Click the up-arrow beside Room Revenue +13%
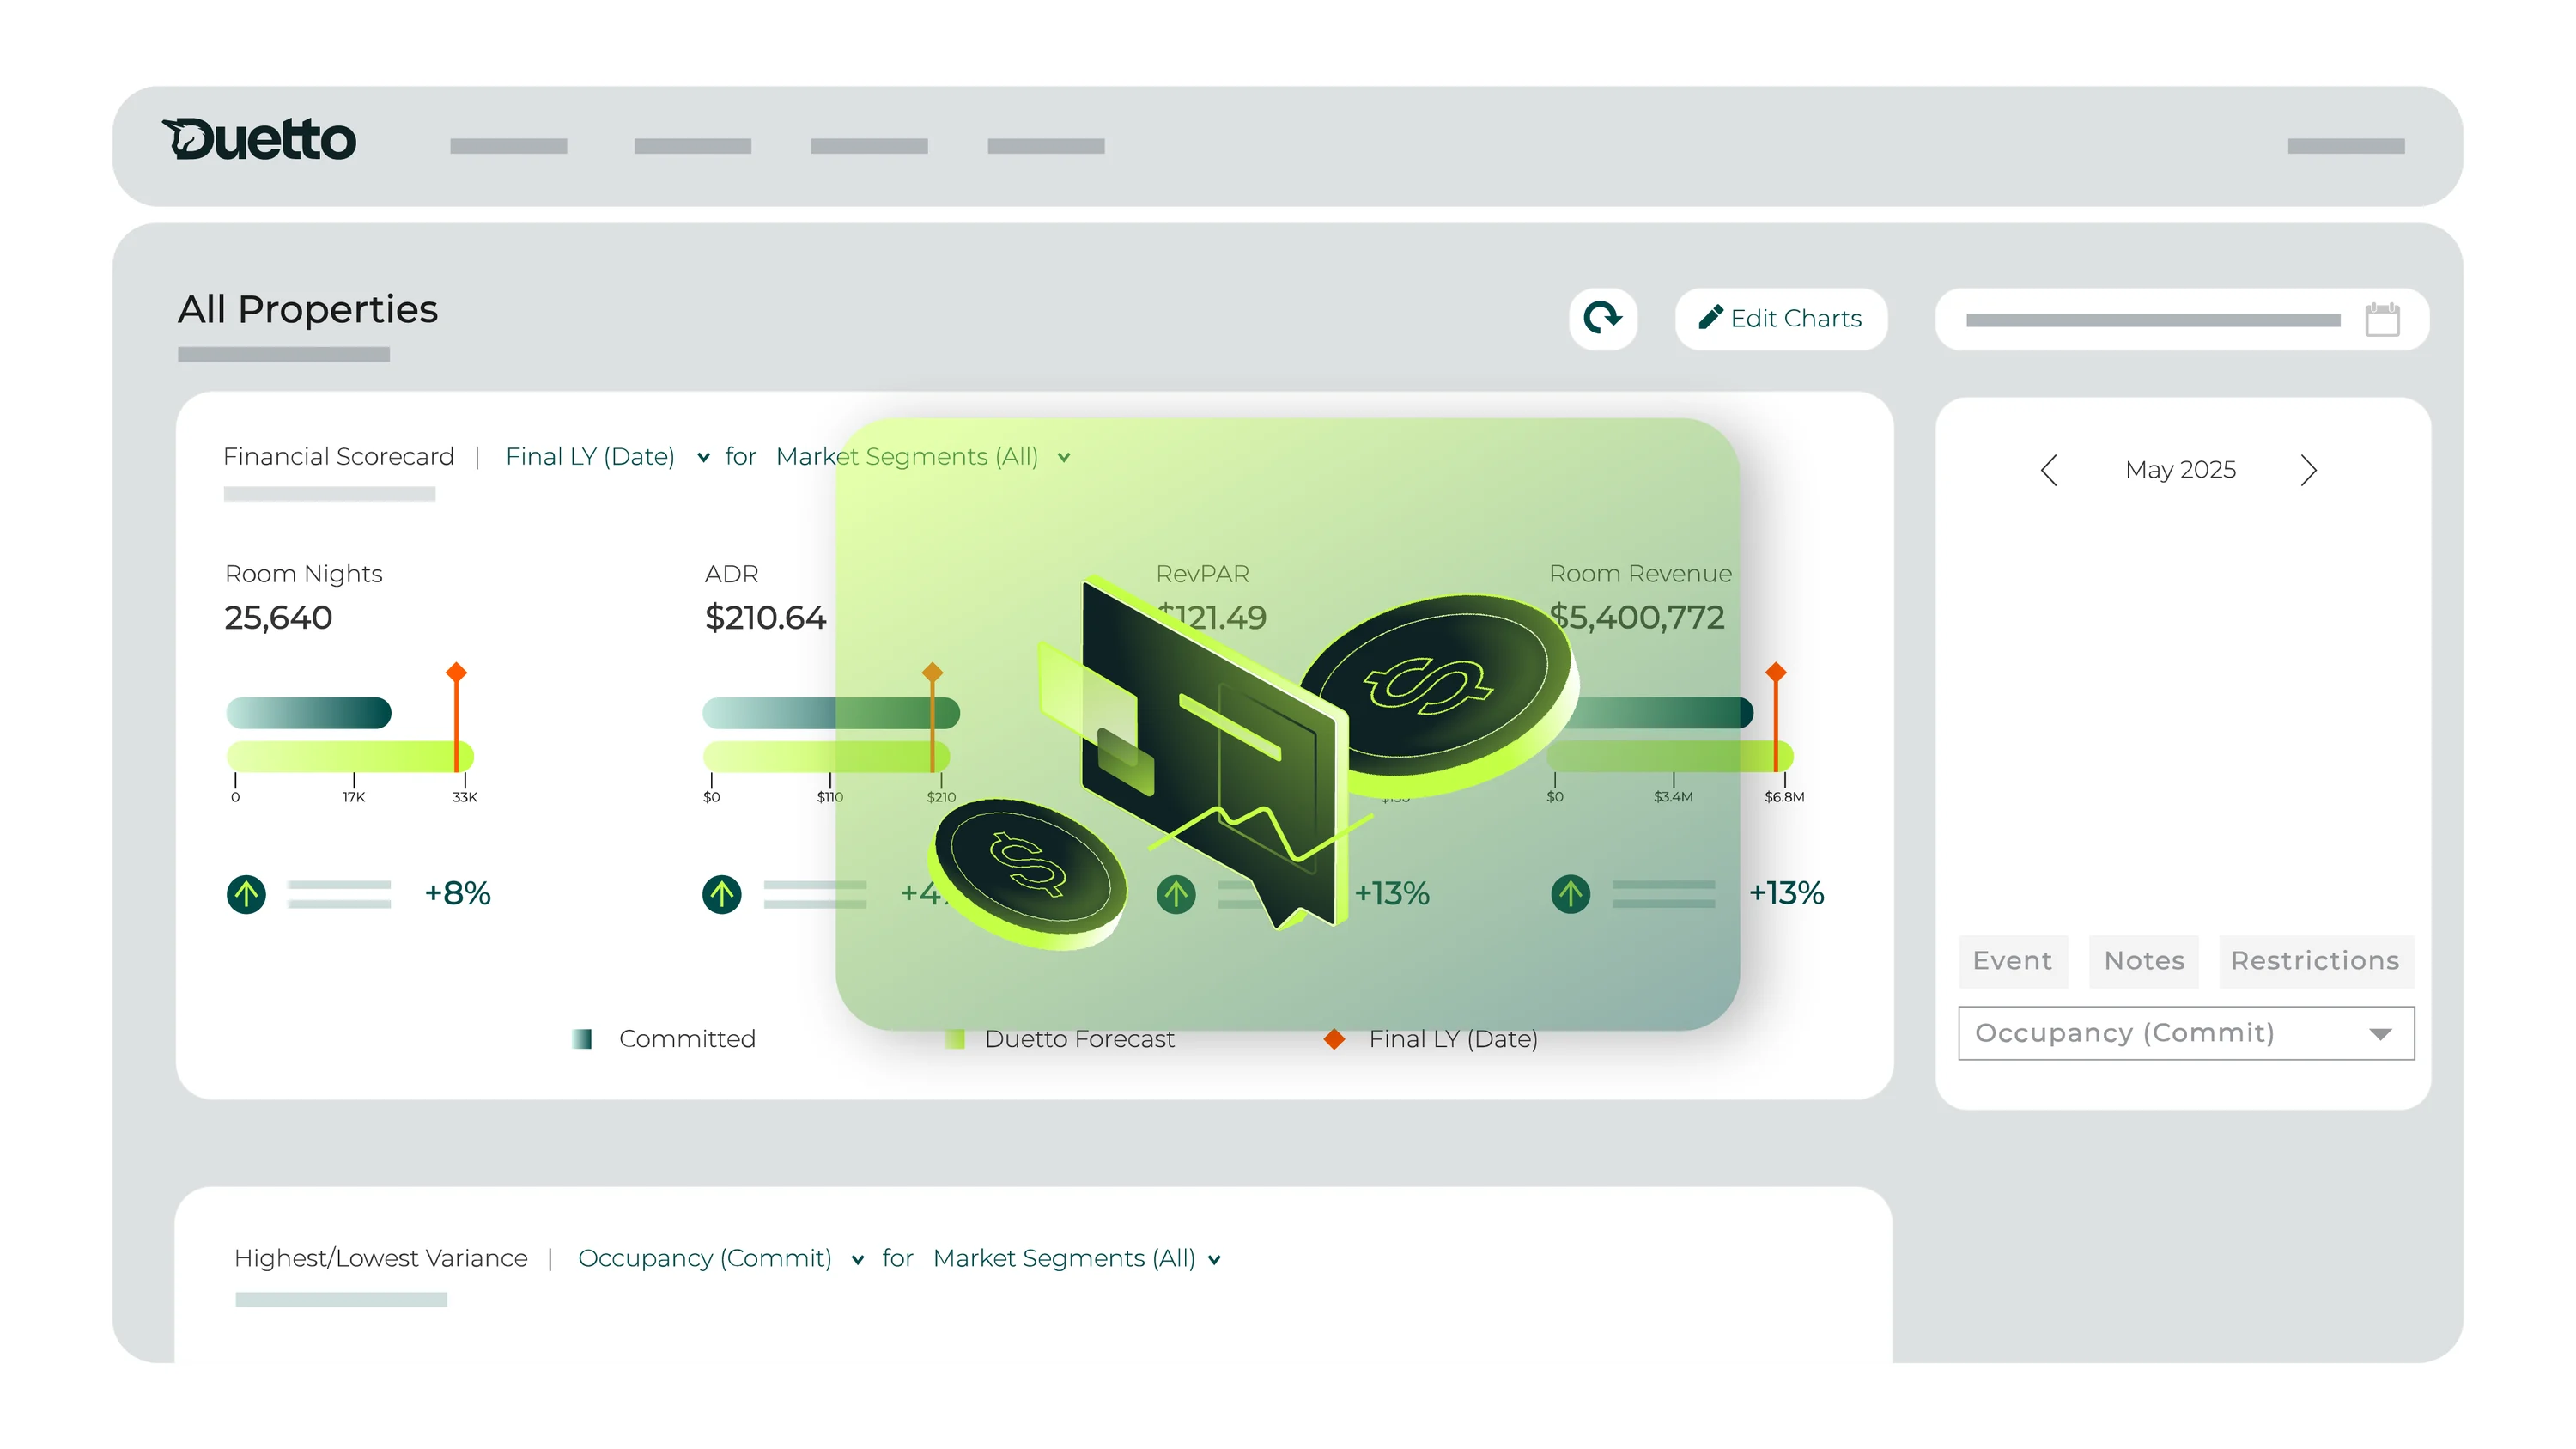2576x1449 pixels. pyautogui.click(x=1570, y=894)
